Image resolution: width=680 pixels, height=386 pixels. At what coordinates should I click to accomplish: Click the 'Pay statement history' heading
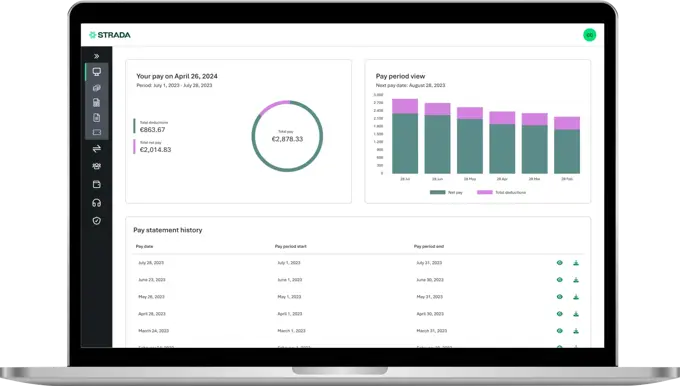[168, 230]
